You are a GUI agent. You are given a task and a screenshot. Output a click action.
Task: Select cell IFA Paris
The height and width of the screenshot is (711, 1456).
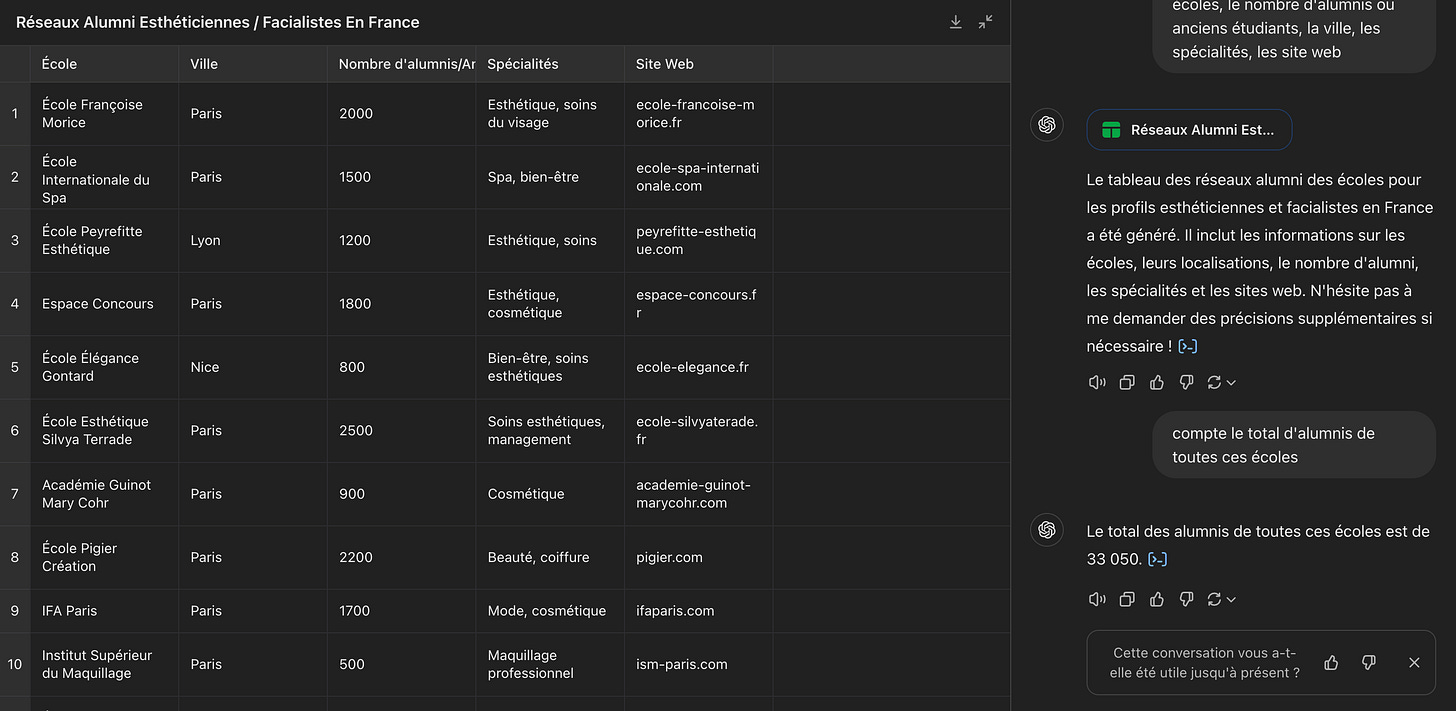[104, 611]
